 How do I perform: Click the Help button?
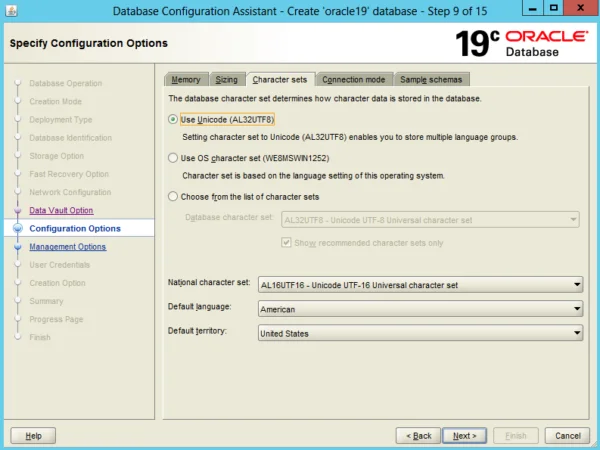[x=33, y=436]
